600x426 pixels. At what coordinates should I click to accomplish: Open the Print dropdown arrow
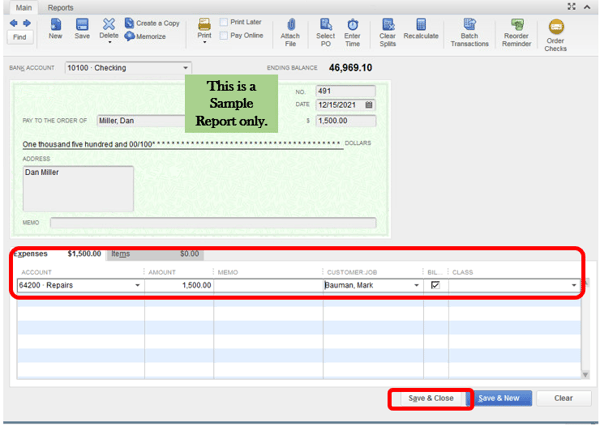coord(204,42)
